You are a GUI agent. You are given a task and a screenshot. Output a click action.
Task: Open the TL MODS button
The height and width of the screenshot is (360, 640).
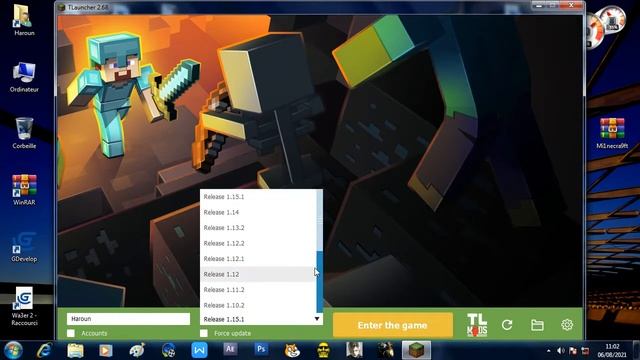tap(477, 325)
